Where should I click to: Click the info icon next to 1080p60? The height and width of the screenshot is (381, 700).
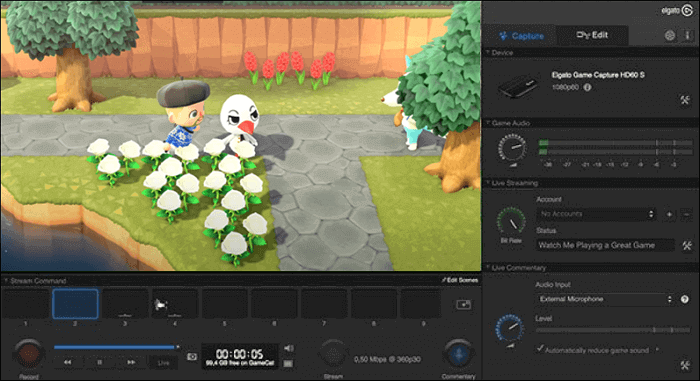588,88
